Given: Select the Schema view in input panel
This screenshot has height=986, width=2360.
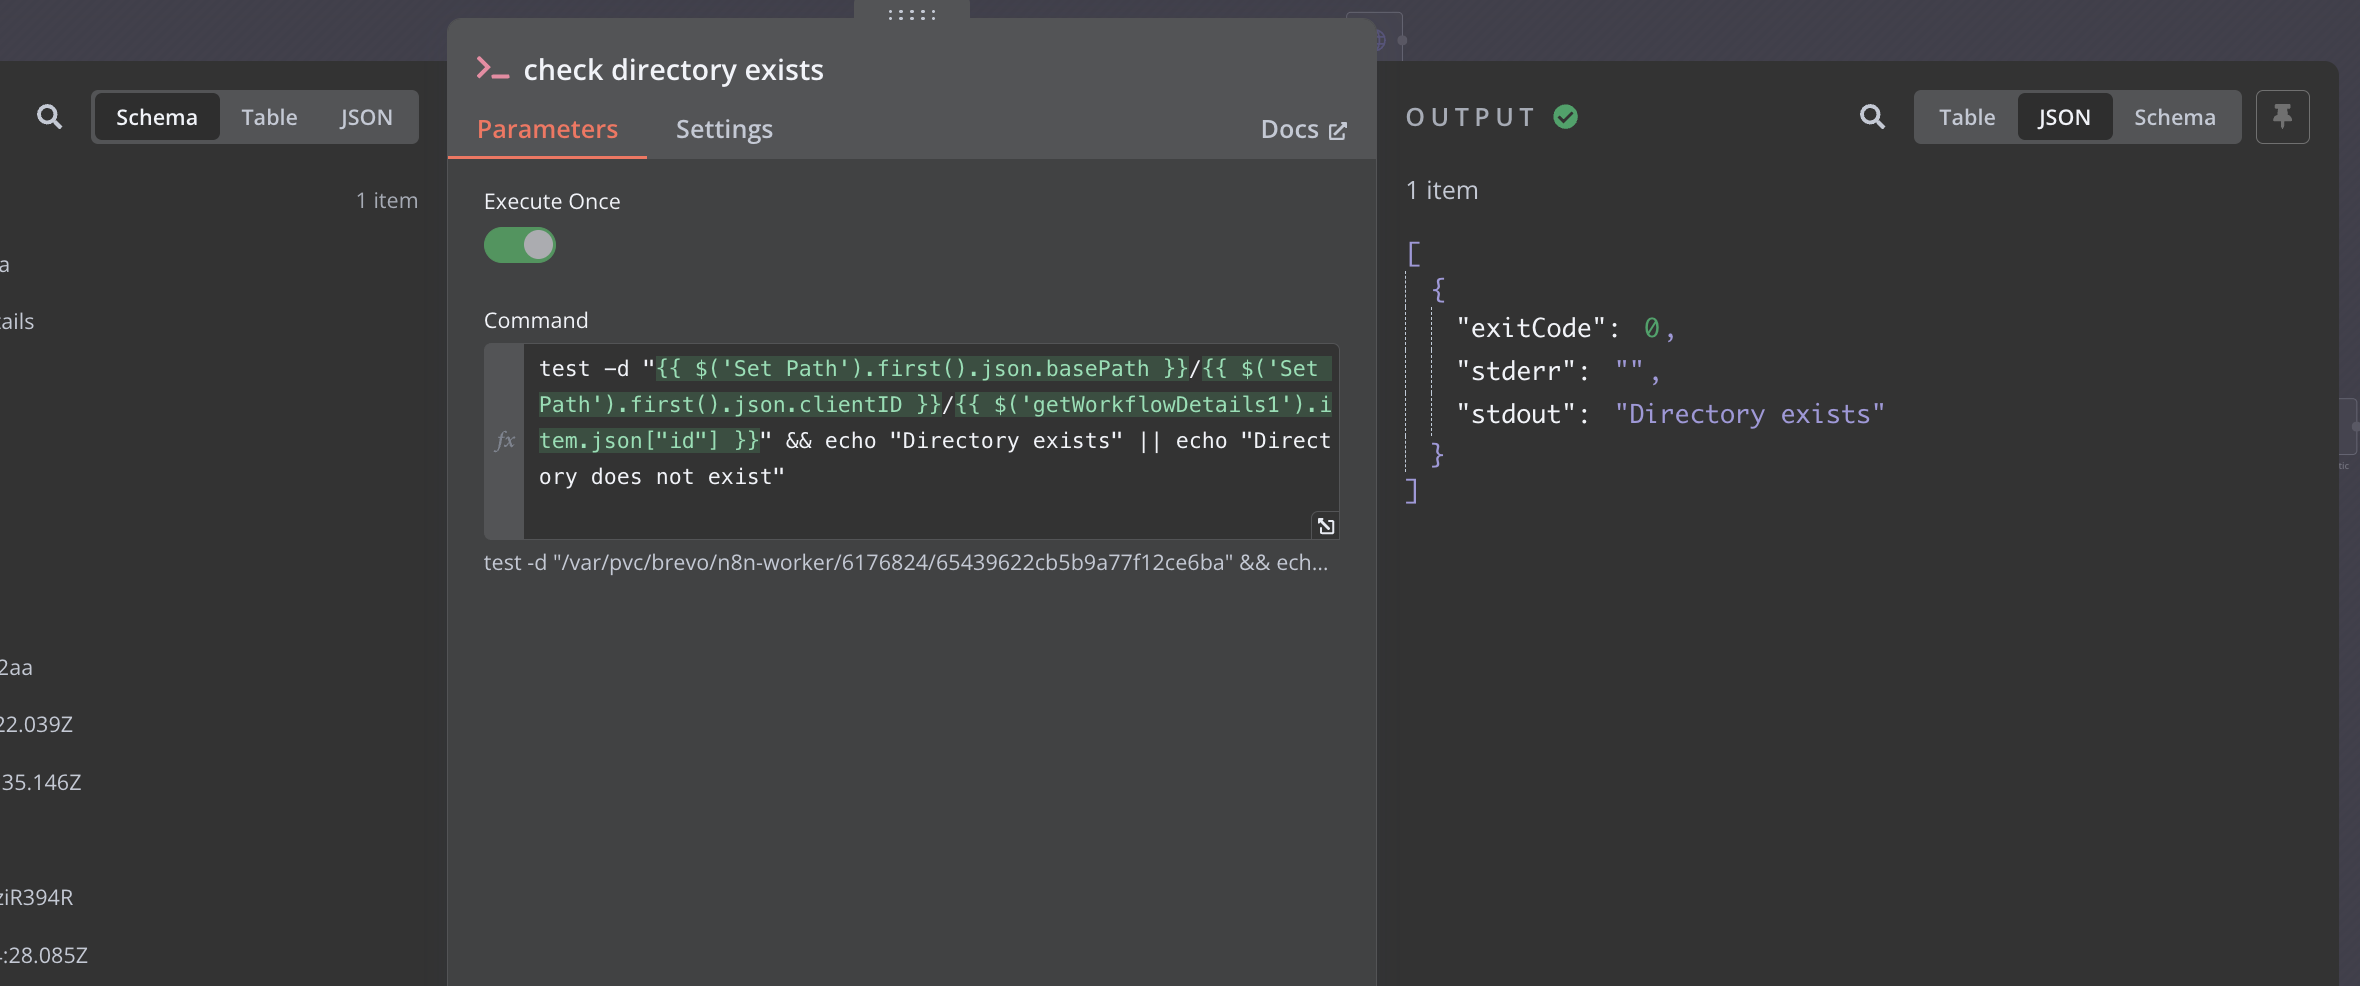Looking at the screenshot, I should coord(157,117).
